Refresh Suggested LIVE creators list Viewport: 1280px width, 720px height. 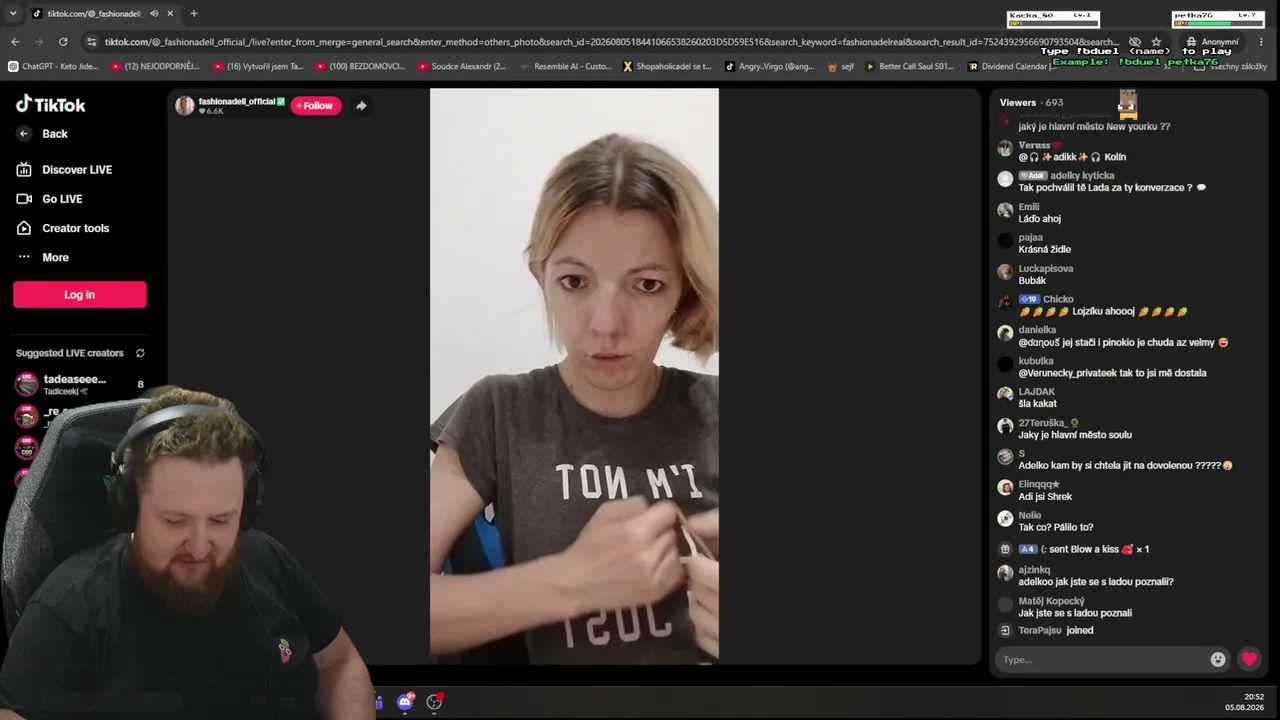[x=140, y=353]
